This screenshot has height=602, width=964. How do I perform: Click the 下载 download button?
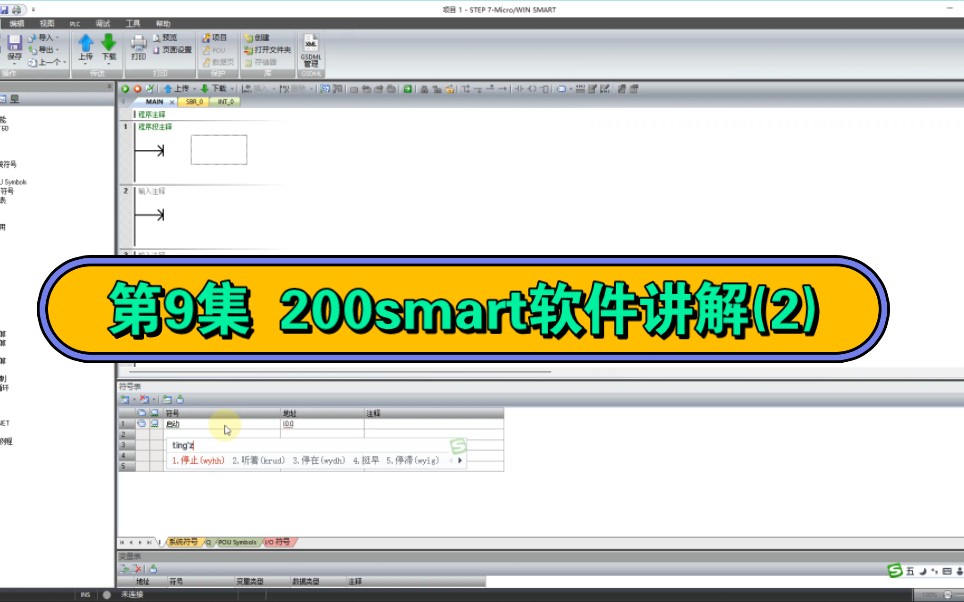pos(108,45)
